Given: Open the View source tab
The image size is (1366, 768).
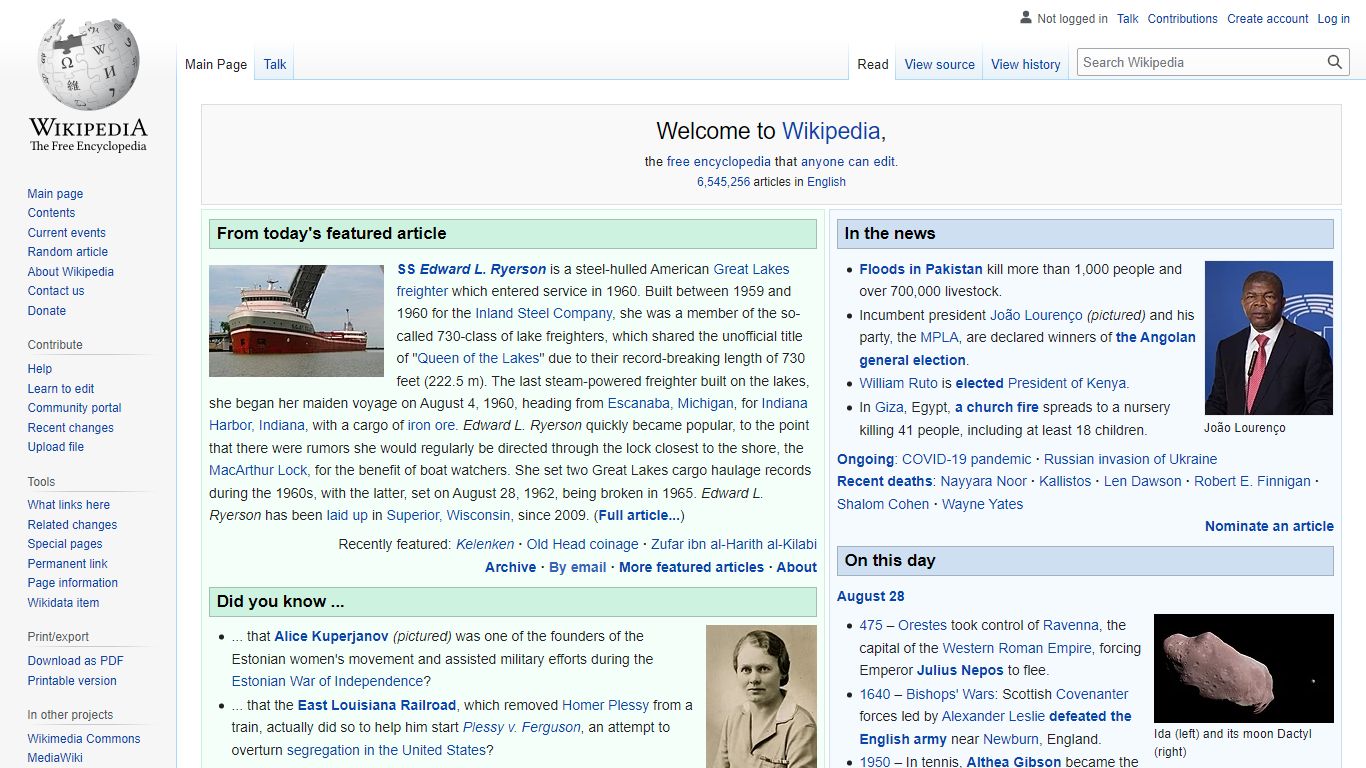Looking at the screenshot, I should click(940, 64).
